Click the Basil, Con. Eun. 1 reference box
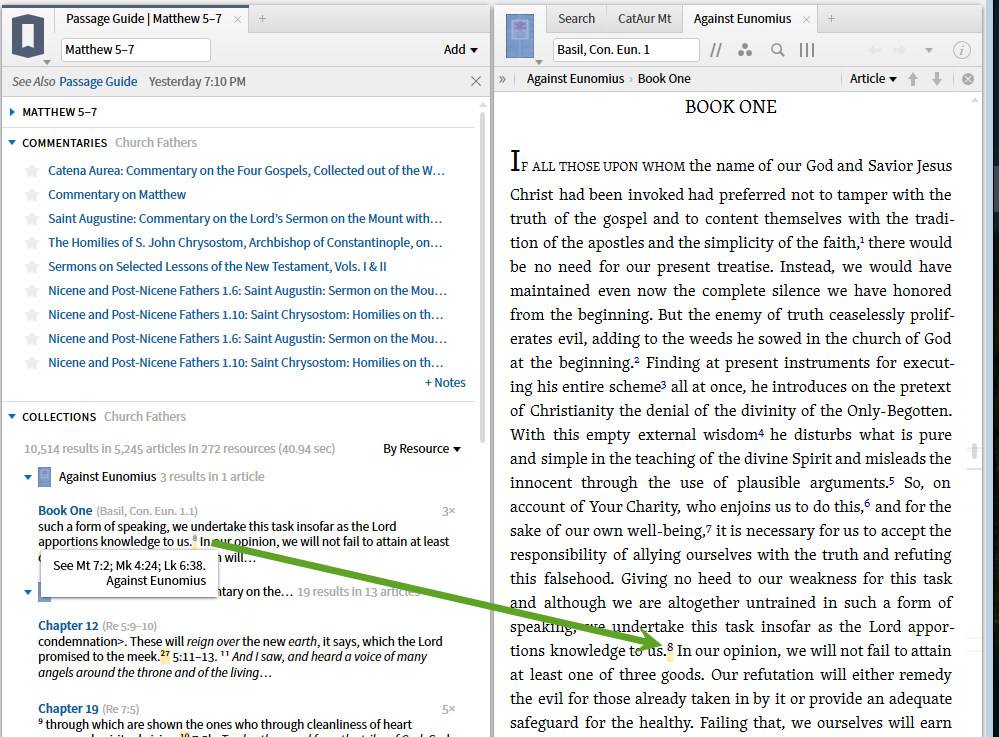The width and height of the screenshot is (999, 737). [x=626, y=50]
